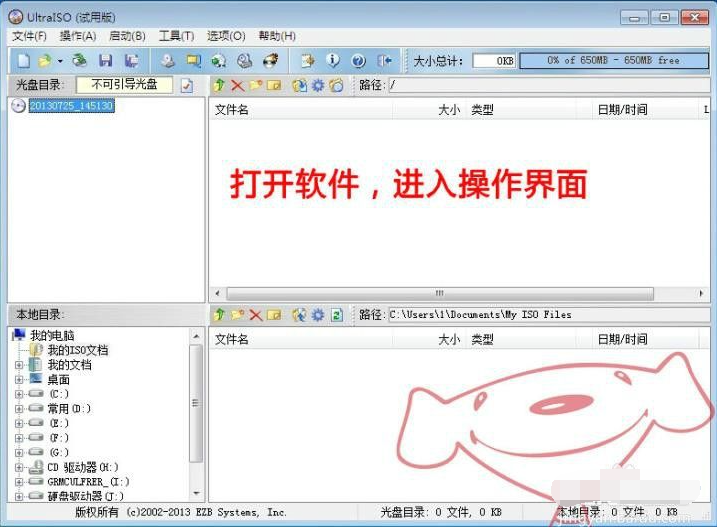Click 文件名 column header in disc list

(x=232, y=110)
